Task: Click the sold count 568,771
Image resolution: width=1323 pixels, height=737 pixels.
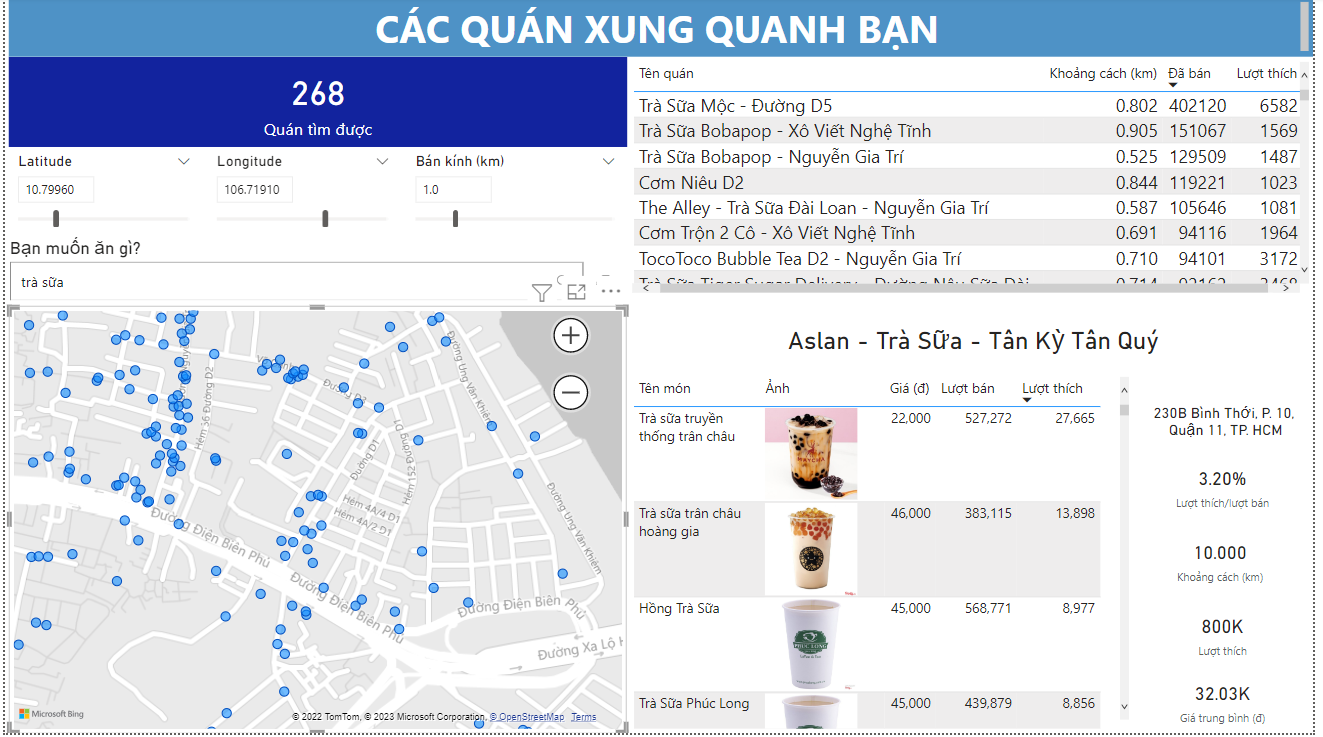Action: point(988,608)
